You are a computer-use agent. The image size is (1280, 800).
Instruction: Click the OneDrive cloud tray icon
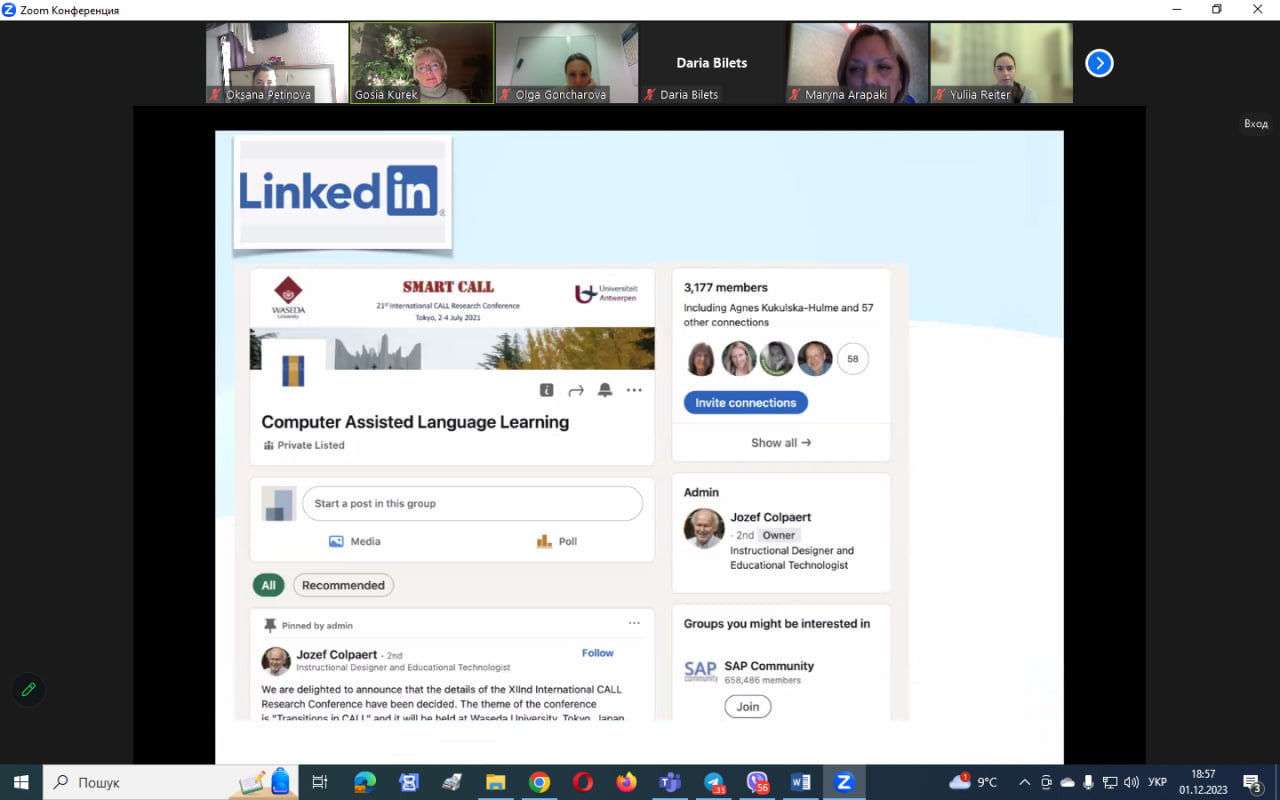tap(1067, 782)
